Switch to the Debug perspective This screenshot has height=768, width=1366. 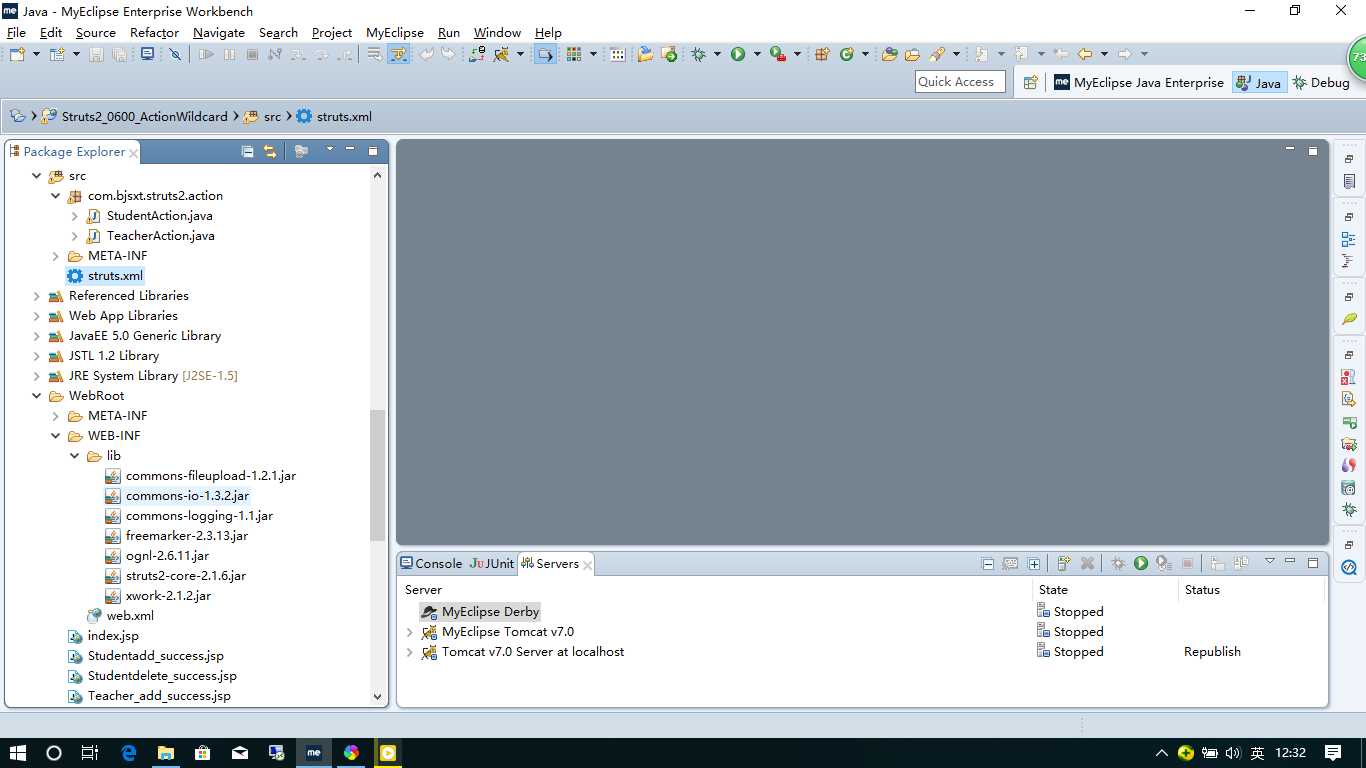coord(1320,83)
